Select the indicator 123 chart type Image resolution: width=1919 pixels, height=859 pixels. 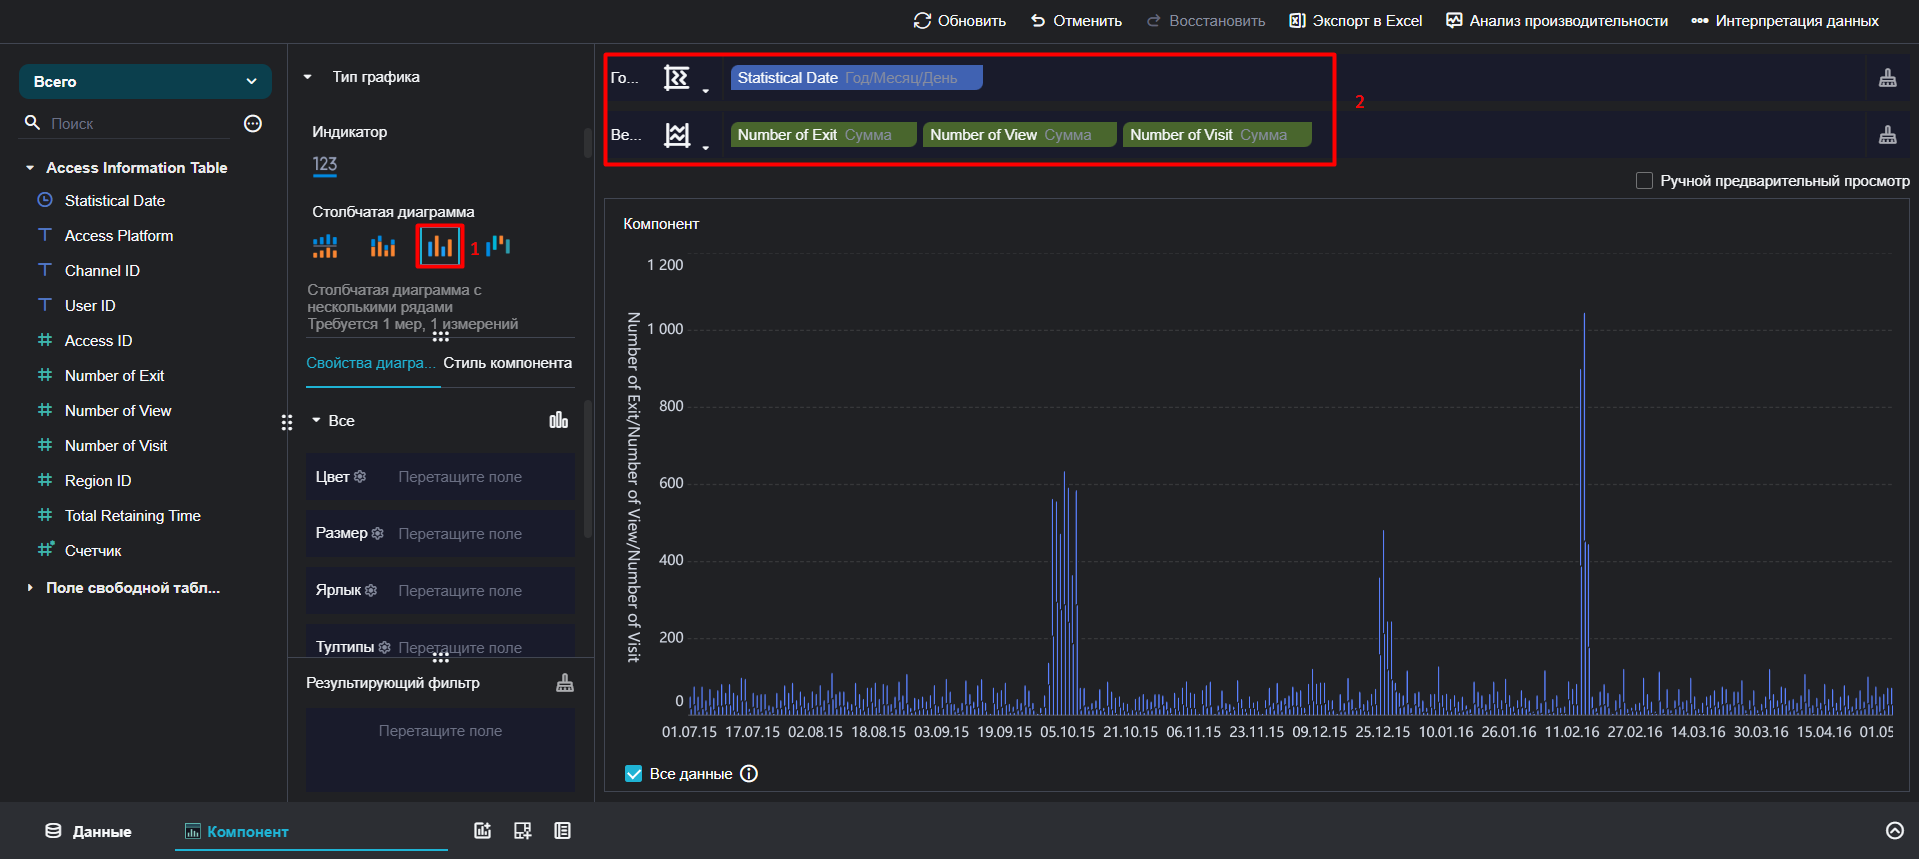[325, 165]
